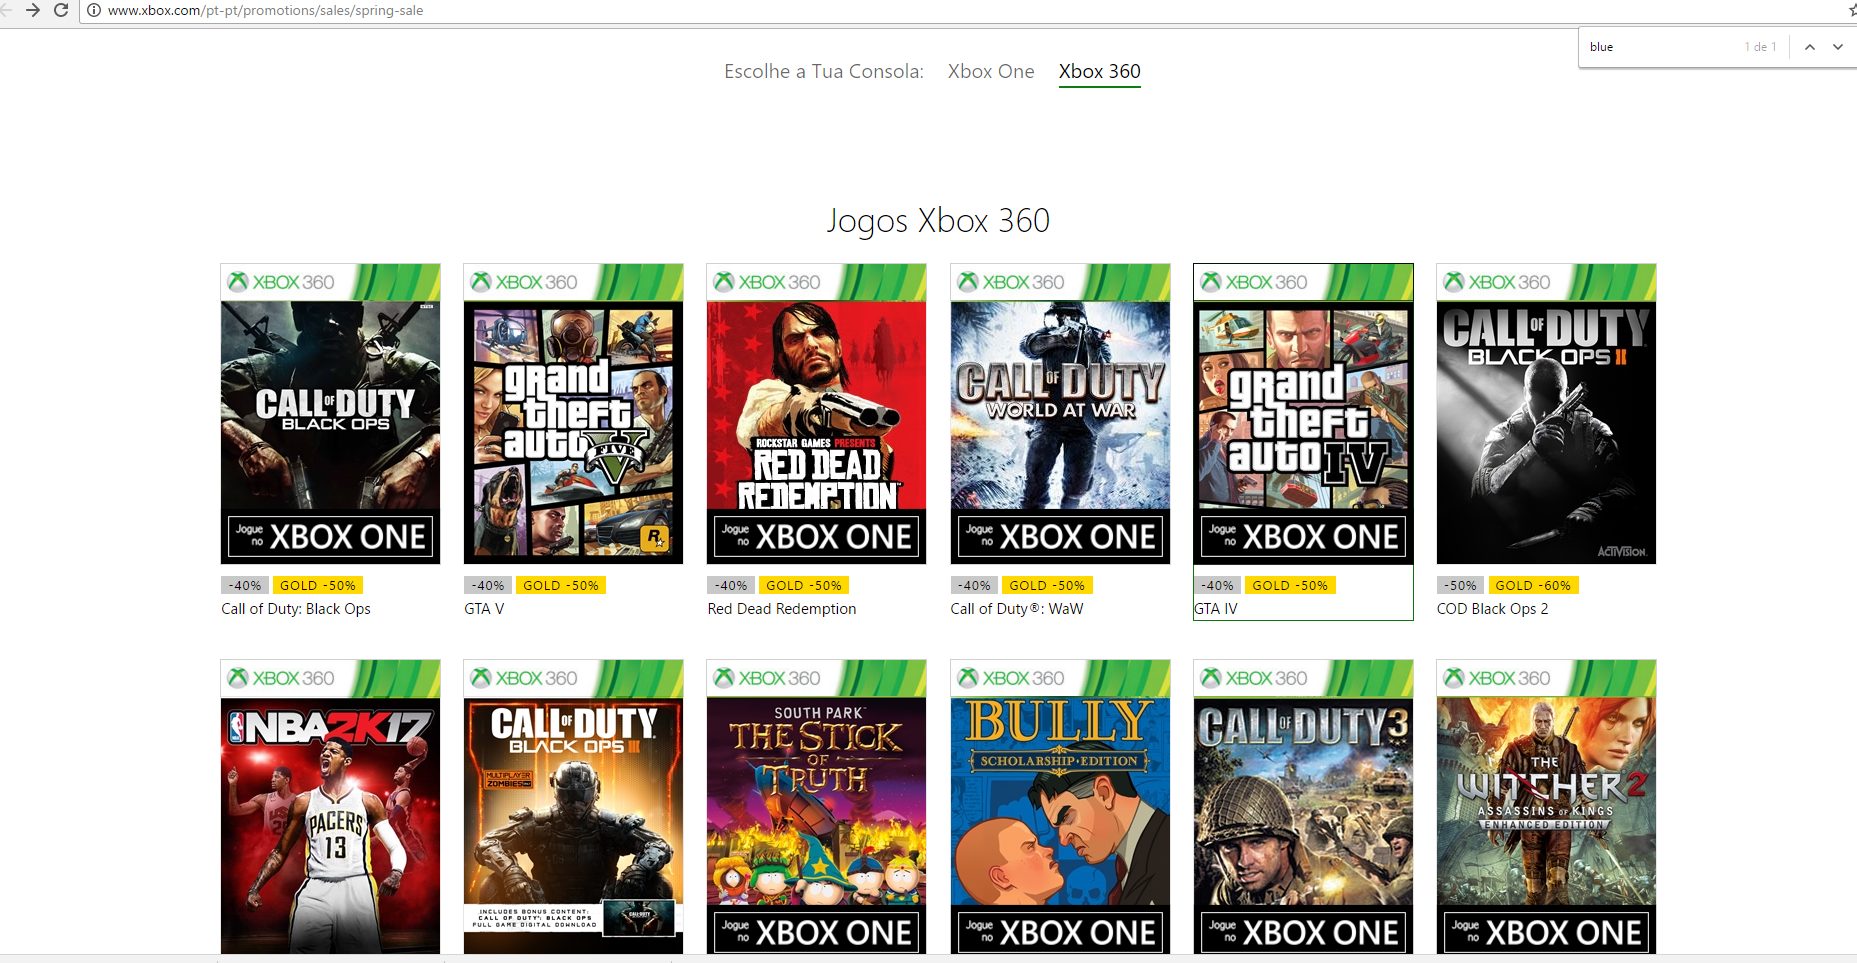This screenshot has width=1857, height=963.
Task: Click the GOLD -60% badge under COD Black Ops 2
Action: coord(1534,584)
